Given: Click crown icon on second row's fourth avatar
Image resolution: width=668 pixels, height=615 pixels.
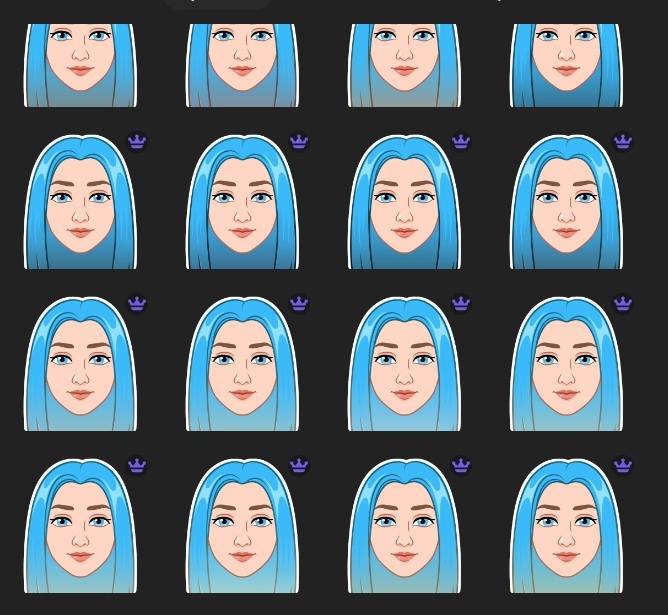Looking at the screenshot, I should pos(622,141).
